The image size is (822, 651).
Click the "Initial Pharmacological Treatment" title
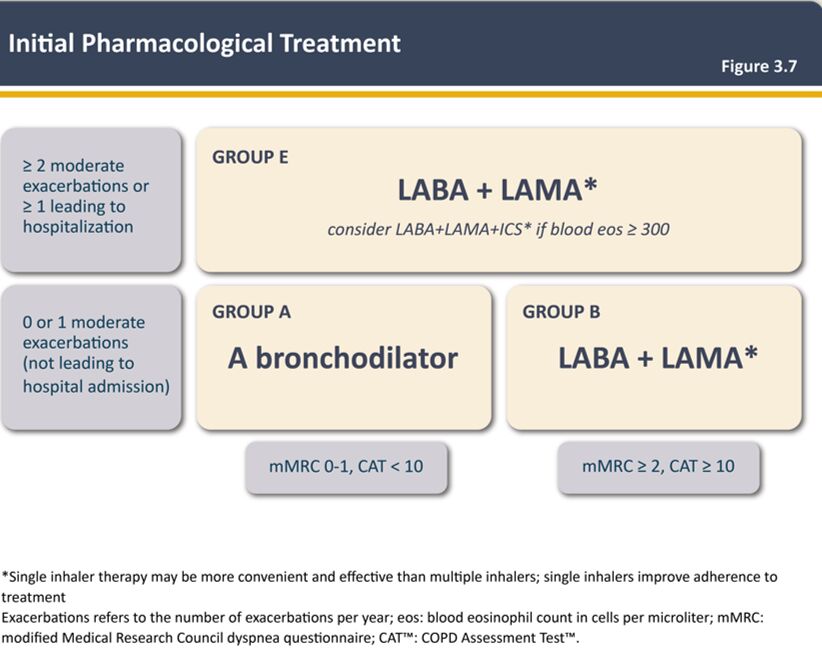tap(204, 44)
